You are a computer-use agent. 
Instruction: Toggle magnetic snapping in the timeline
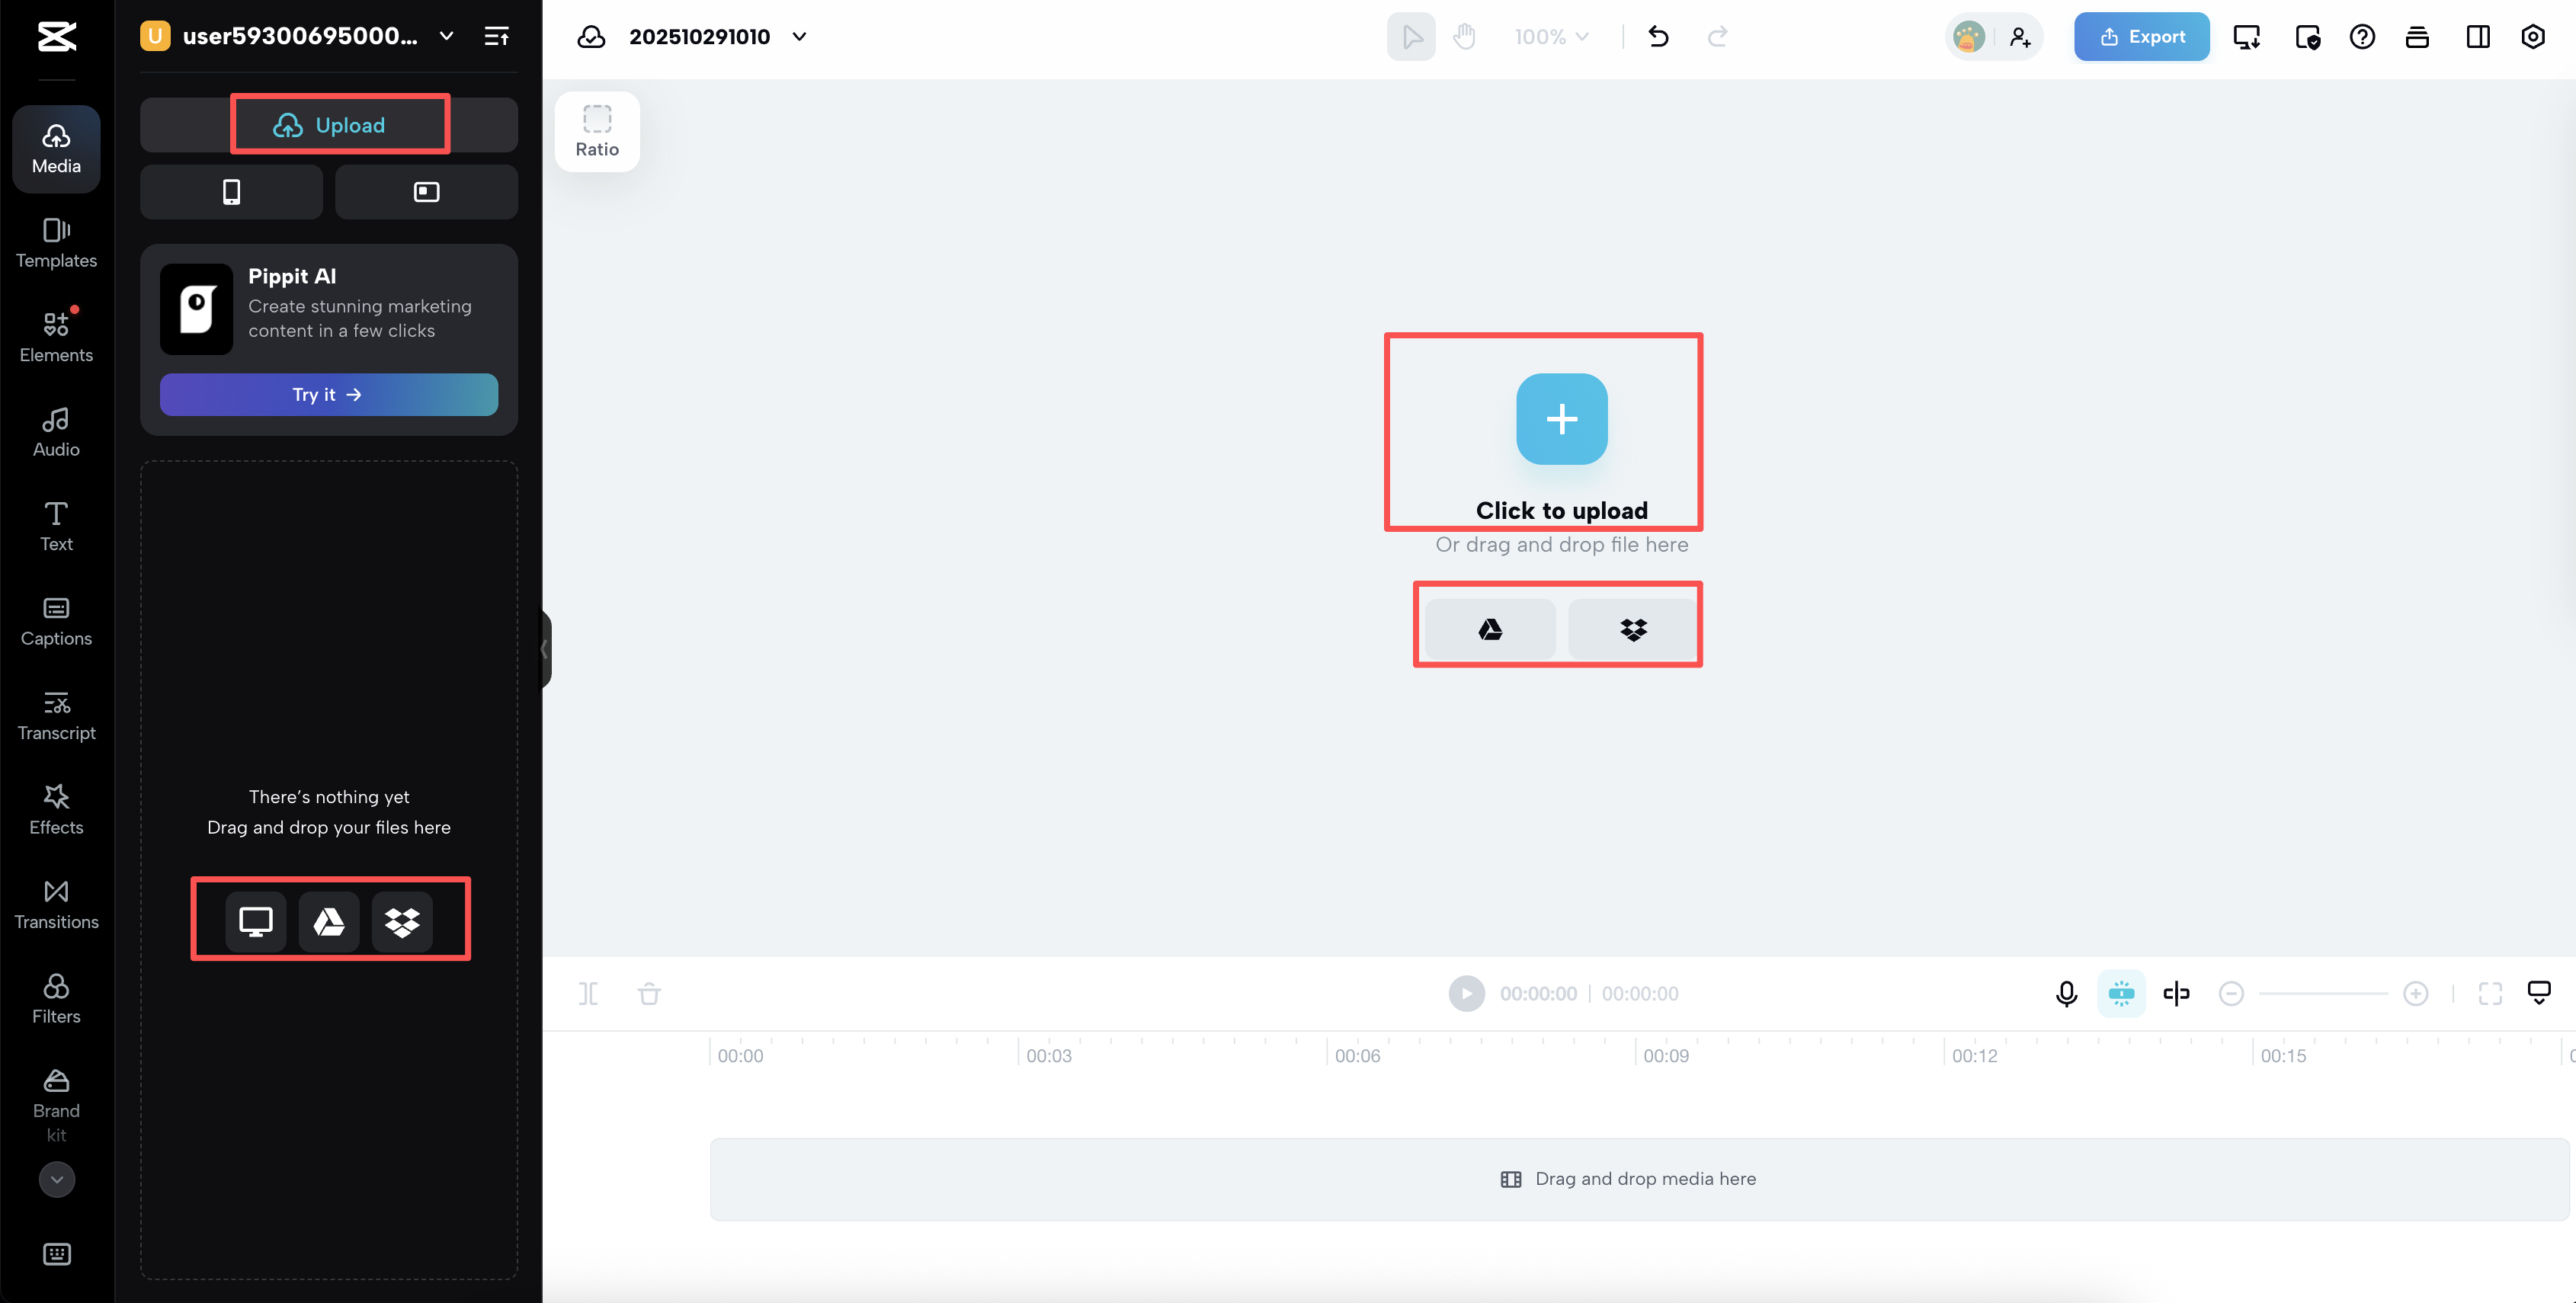click(x=2121, y=993)
